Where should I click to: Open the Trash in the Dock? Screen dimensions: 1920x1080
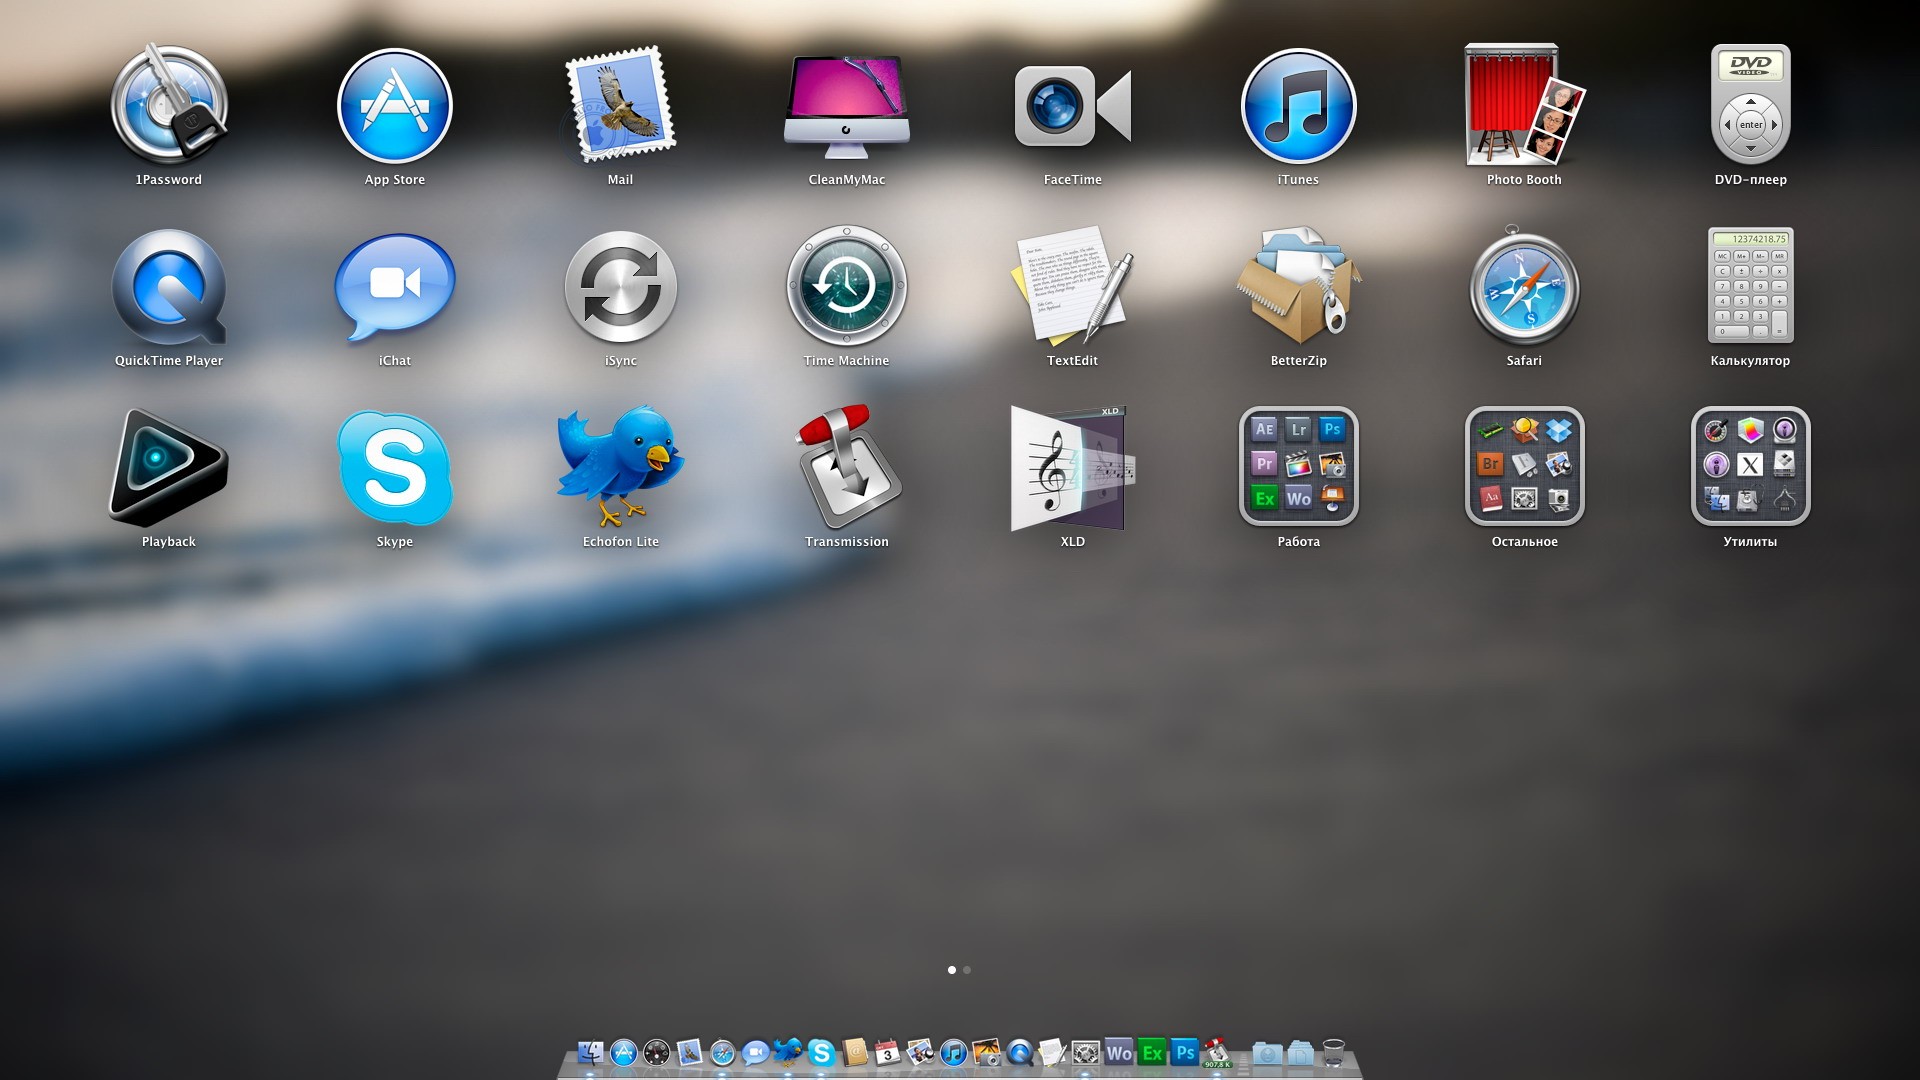pos(1334,1052)
